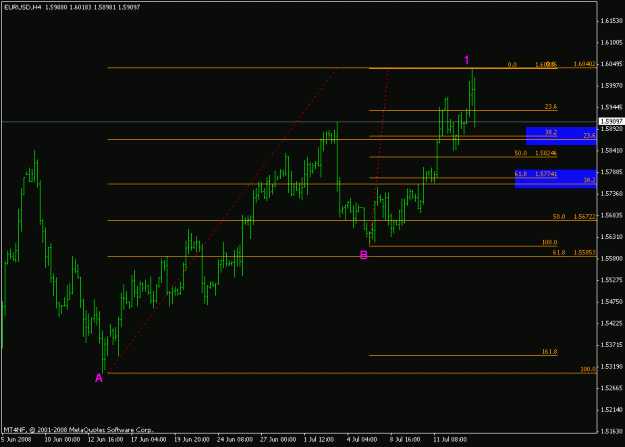Viewport: 625px width, 447px height.
Task: Click the '24 Jun 08:00' time axis label
Action: pyautogui.click(x=235, y=439)
